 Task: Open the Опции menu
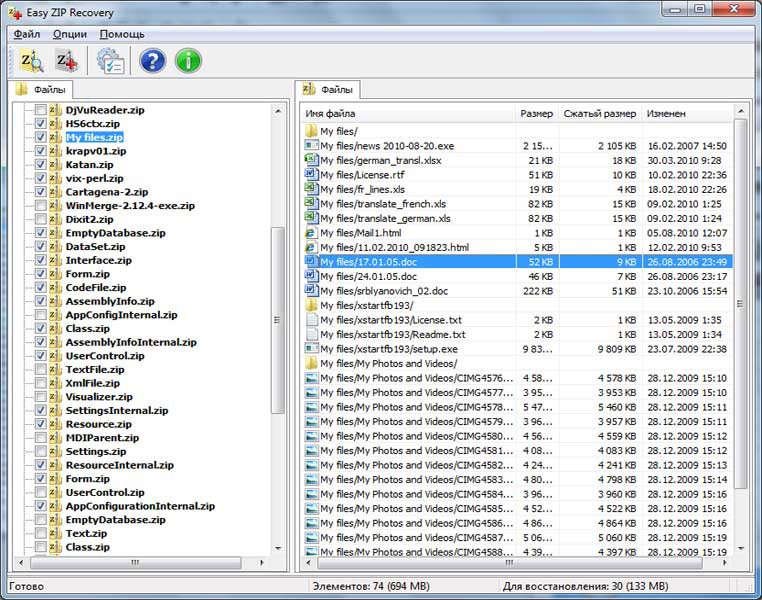click(x=69, y=34)
